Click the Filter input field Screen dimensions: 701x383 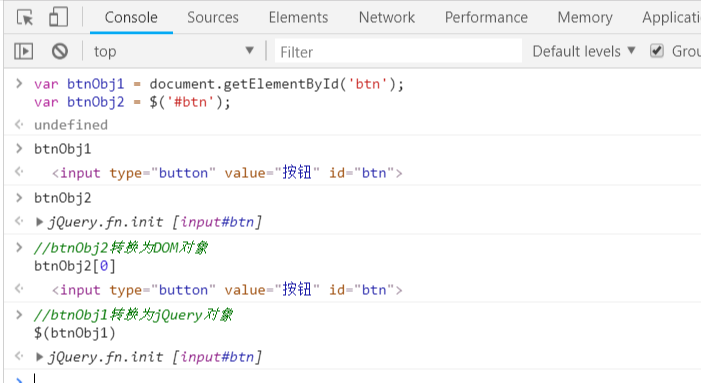coord(398,52)
